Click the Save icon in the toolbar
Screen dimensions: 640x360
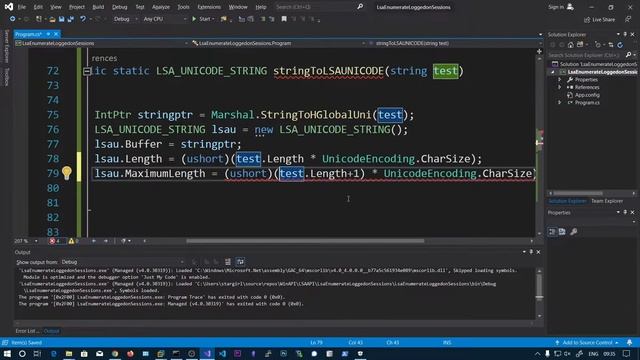[x=61, y=19]
